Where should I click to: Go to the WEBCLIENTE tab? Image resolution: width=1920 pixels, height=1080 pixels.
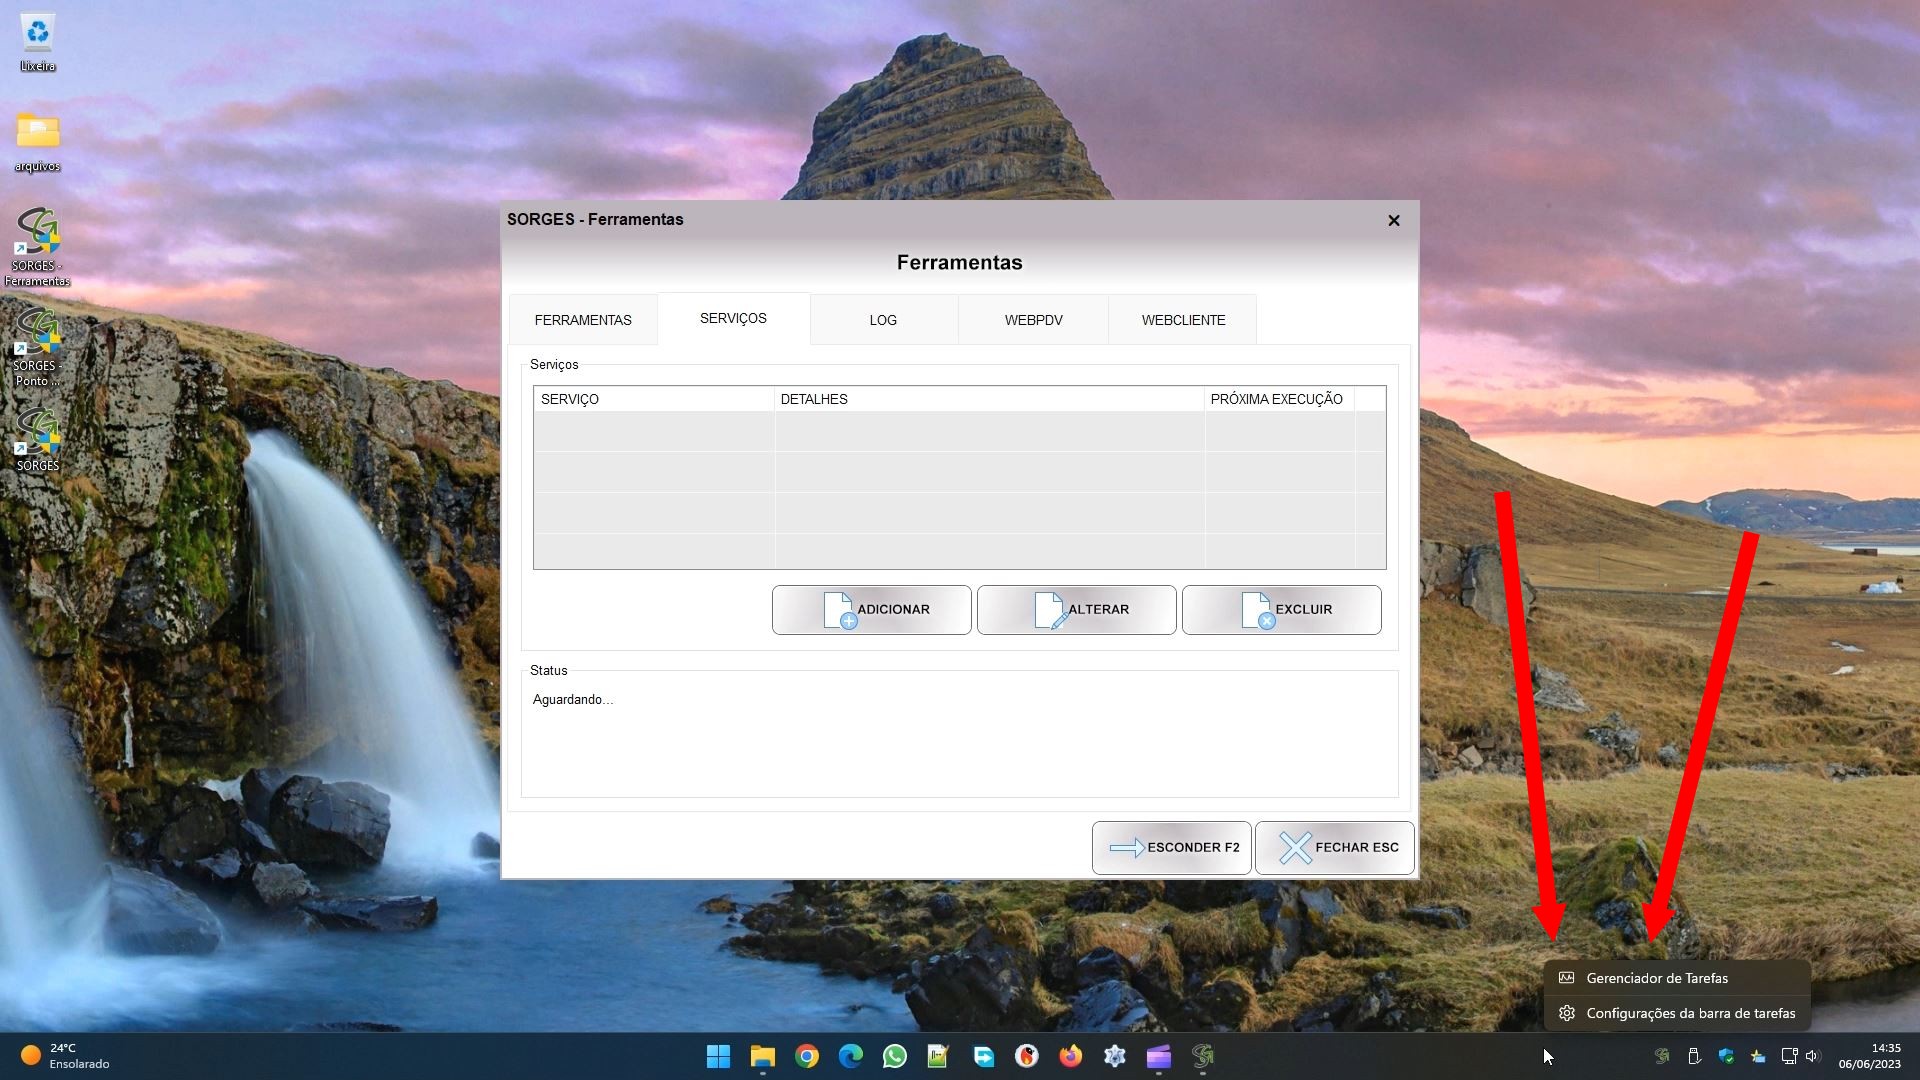coord(1183,320)
